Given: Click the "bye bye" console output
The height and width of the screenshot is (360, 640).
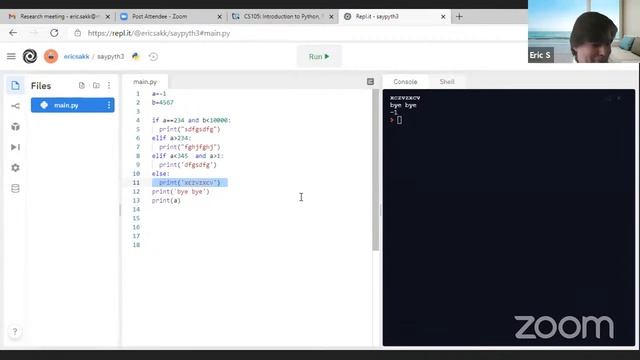Looking at the screenshot, I should (403, 105).
